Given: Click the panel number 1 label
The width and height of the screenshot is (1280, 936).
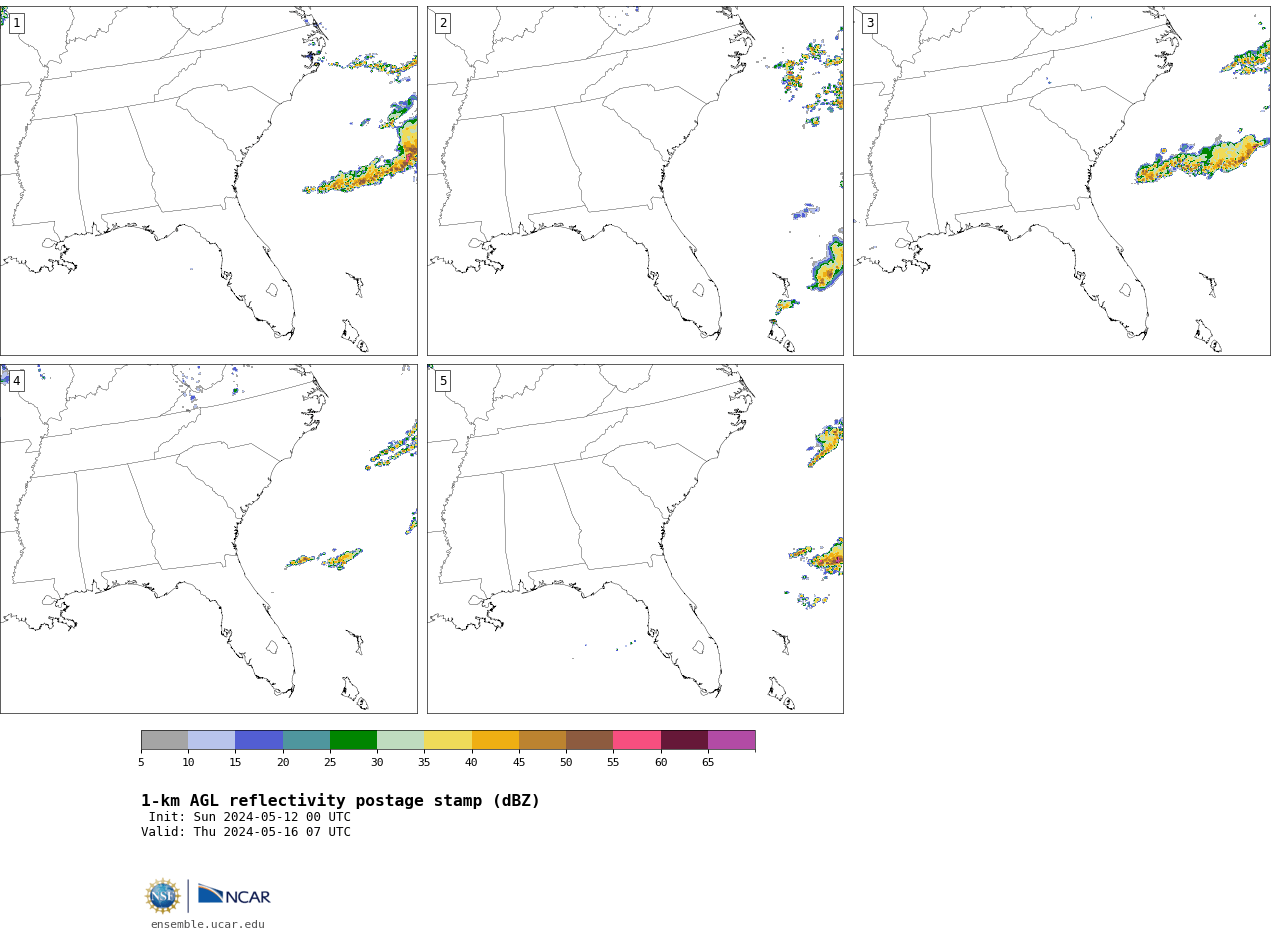Looking at the screenshot, I should tap(16, 23).
